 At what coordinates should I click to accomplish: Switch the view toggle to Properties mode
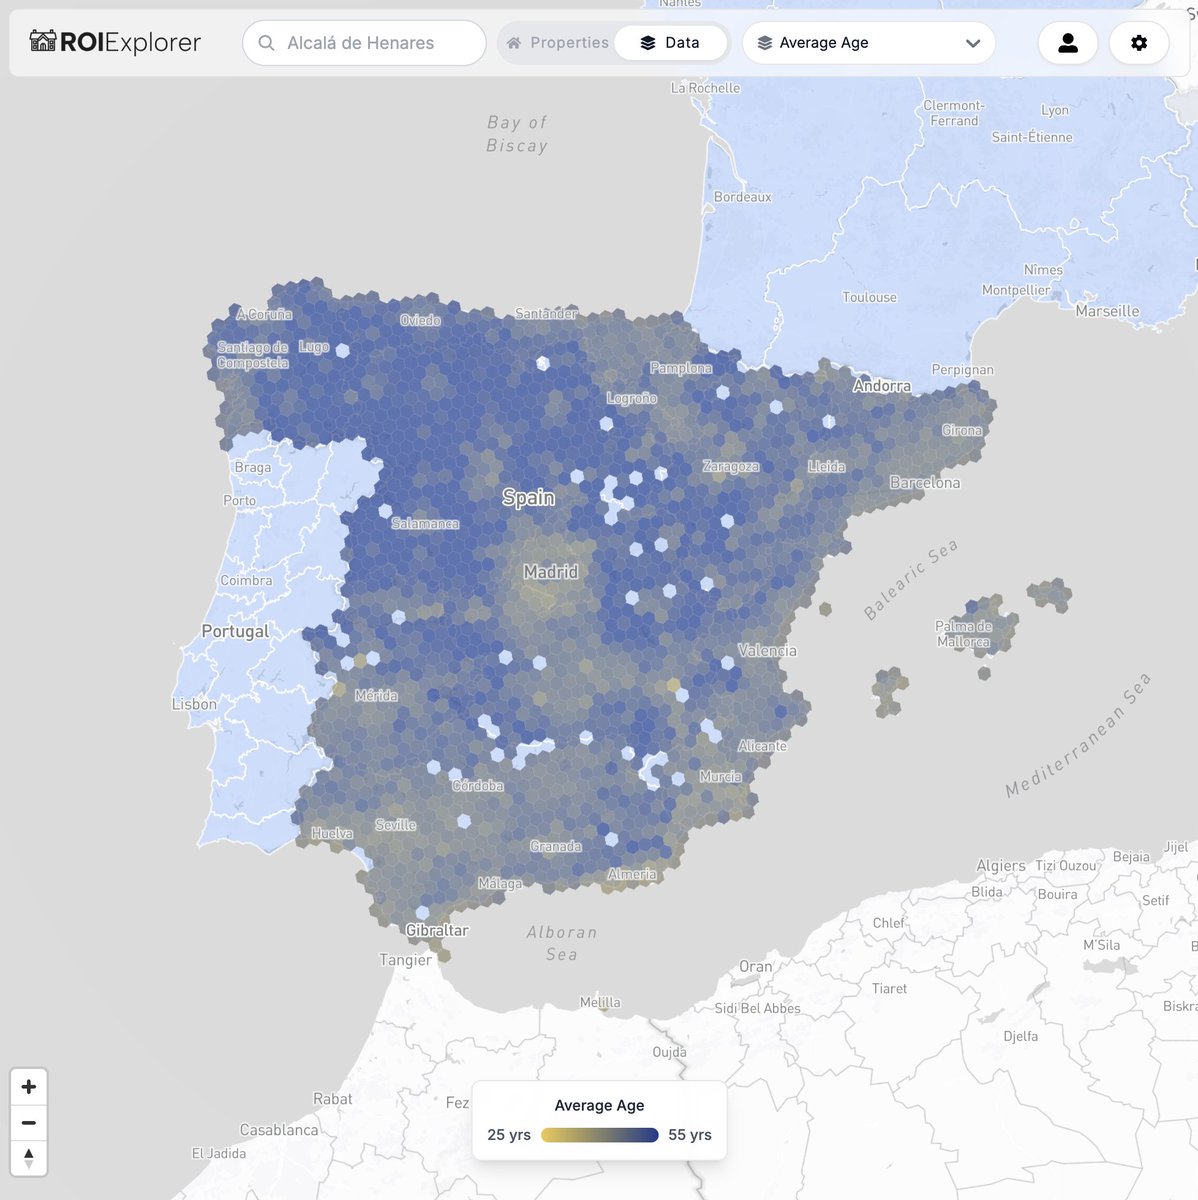point(570,42)
